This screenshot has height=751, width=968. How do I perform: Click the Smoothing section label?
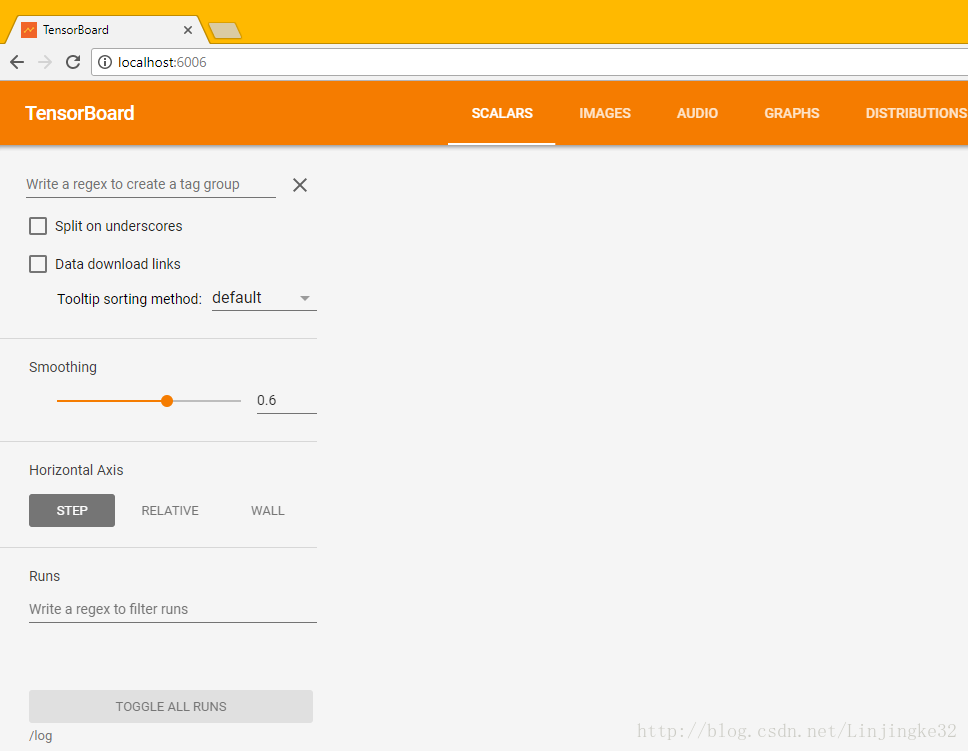63,367
